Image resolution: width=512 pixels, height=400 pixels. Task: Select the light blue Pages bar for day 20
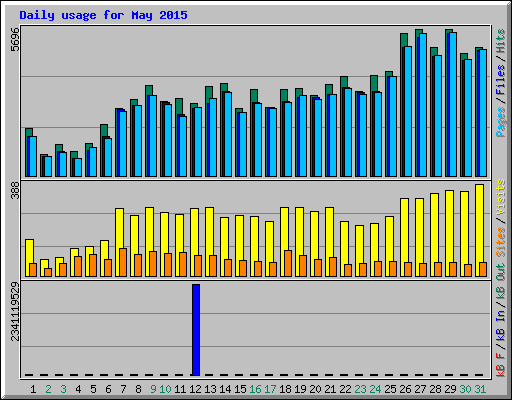318,138
